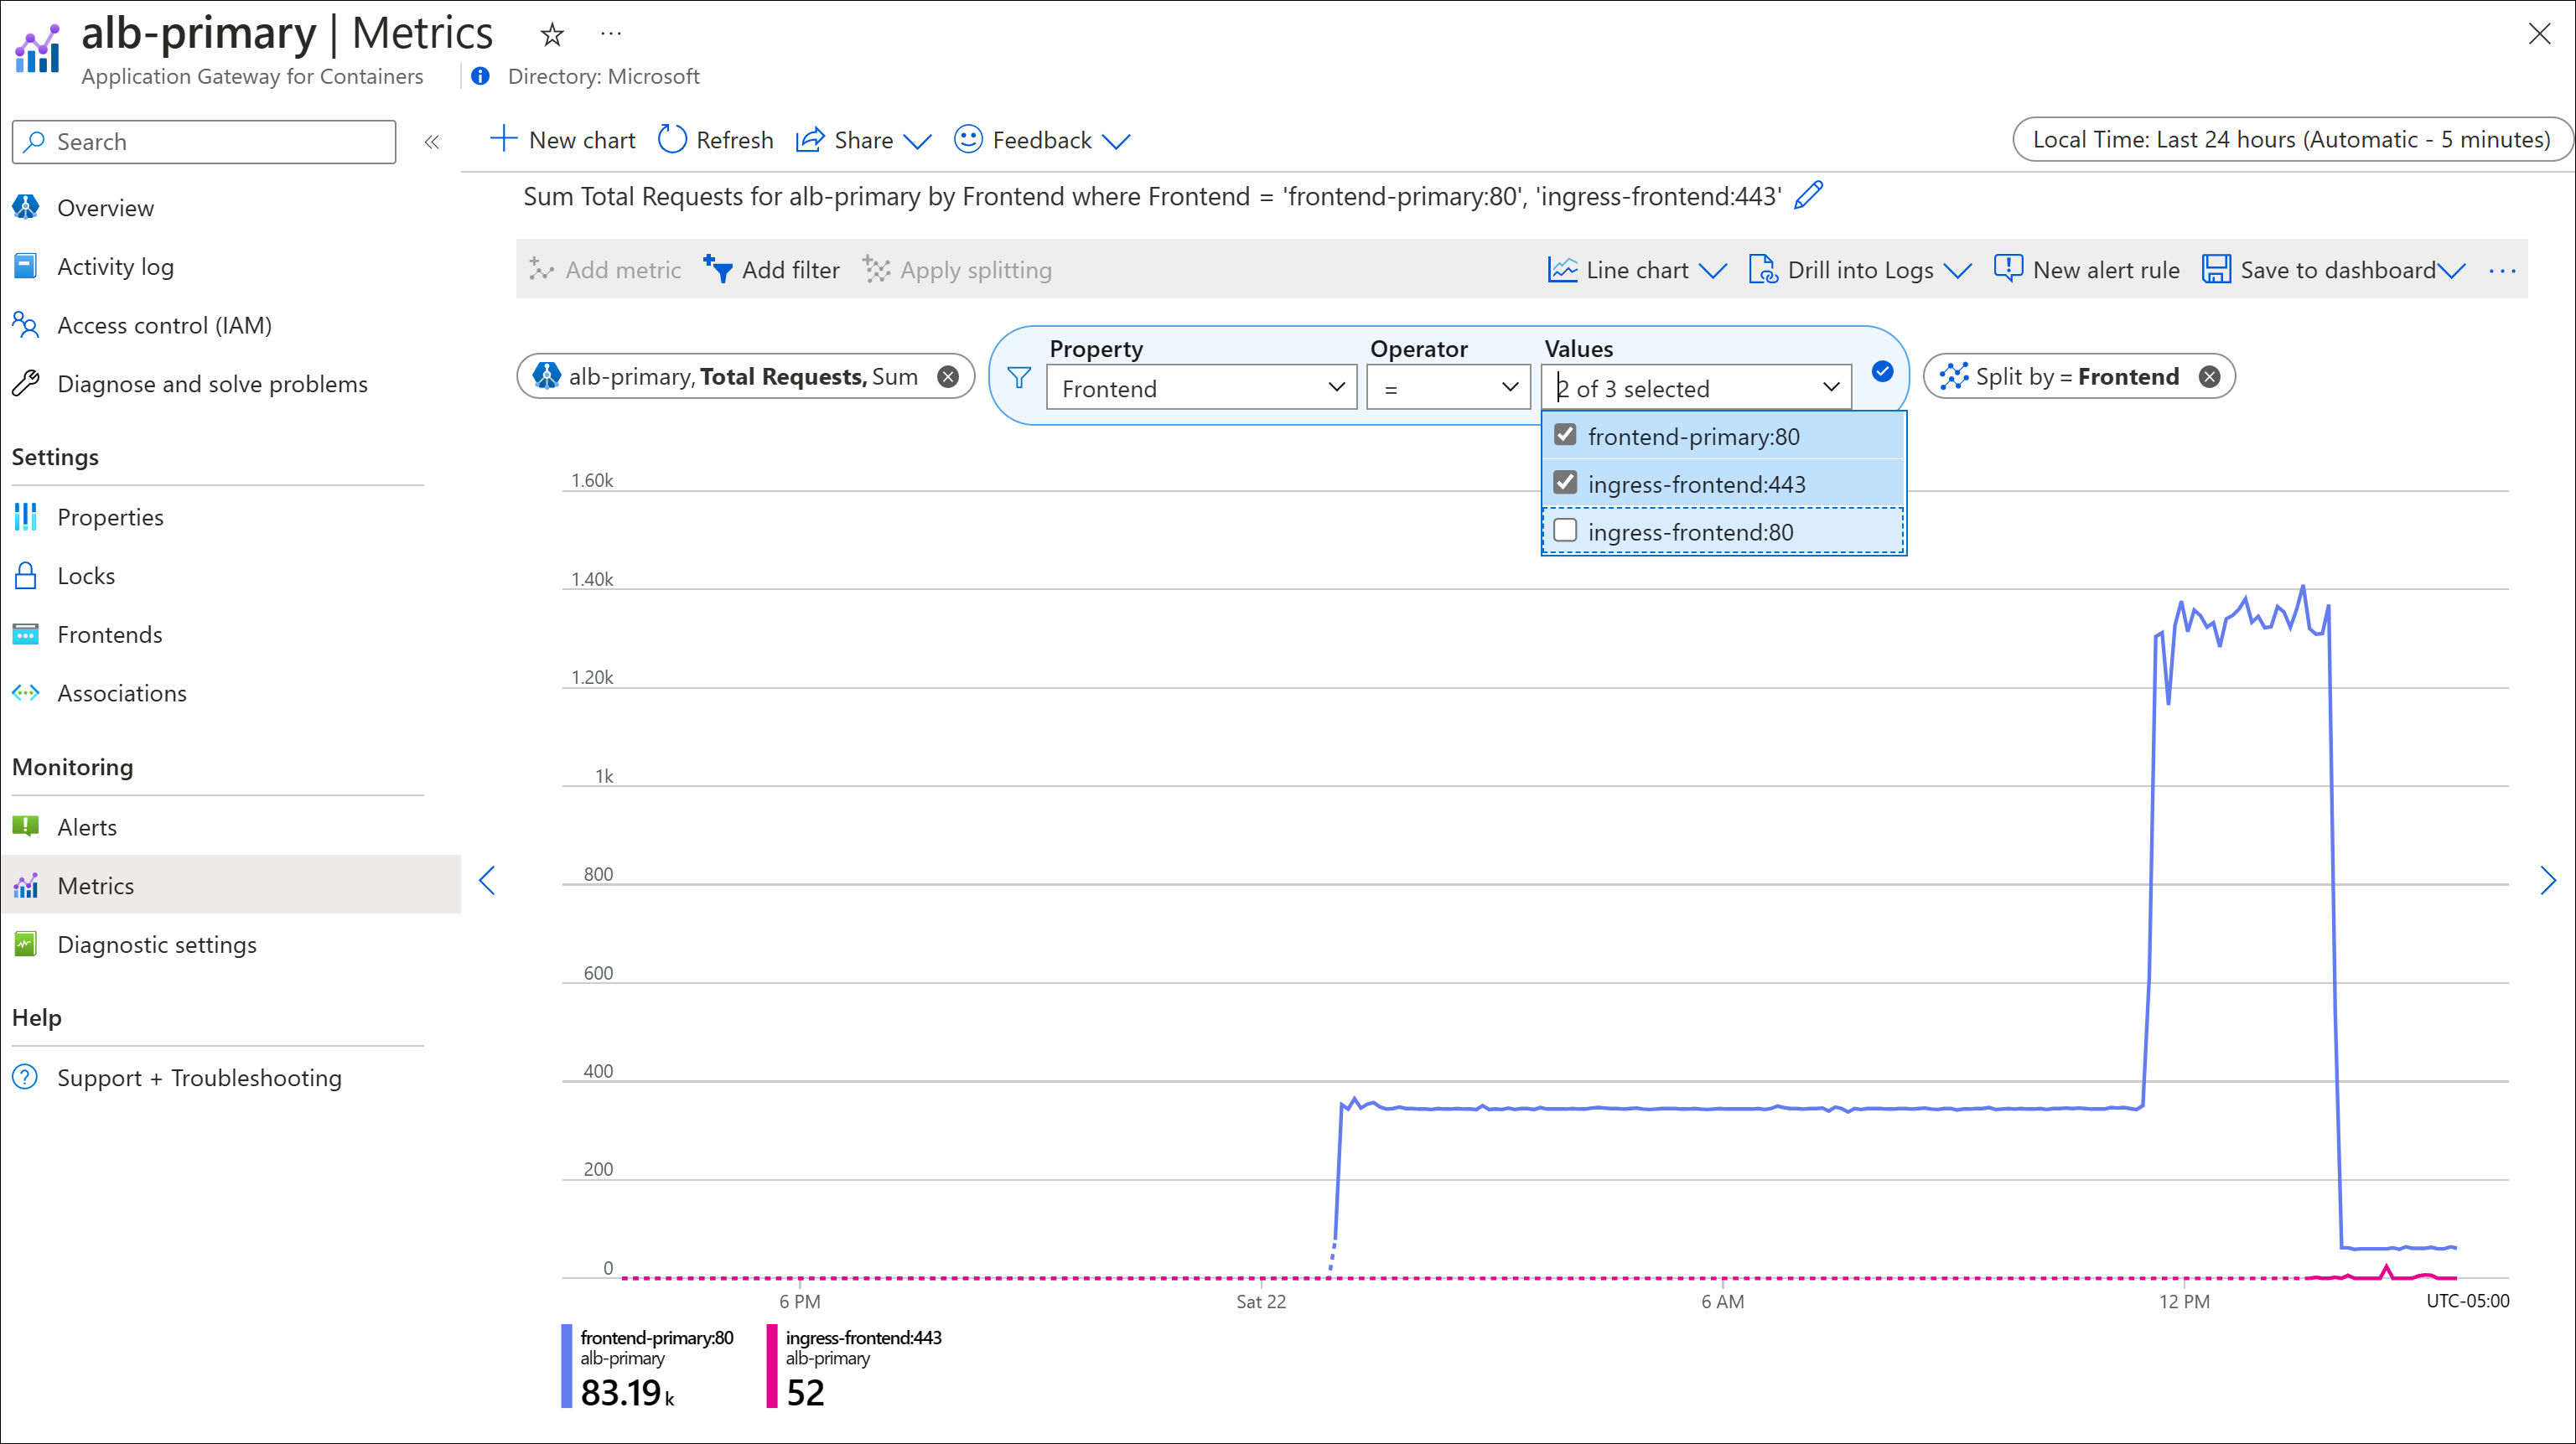
Task: Click the time range Local Time selector
Action: [x=2283, y=140]
